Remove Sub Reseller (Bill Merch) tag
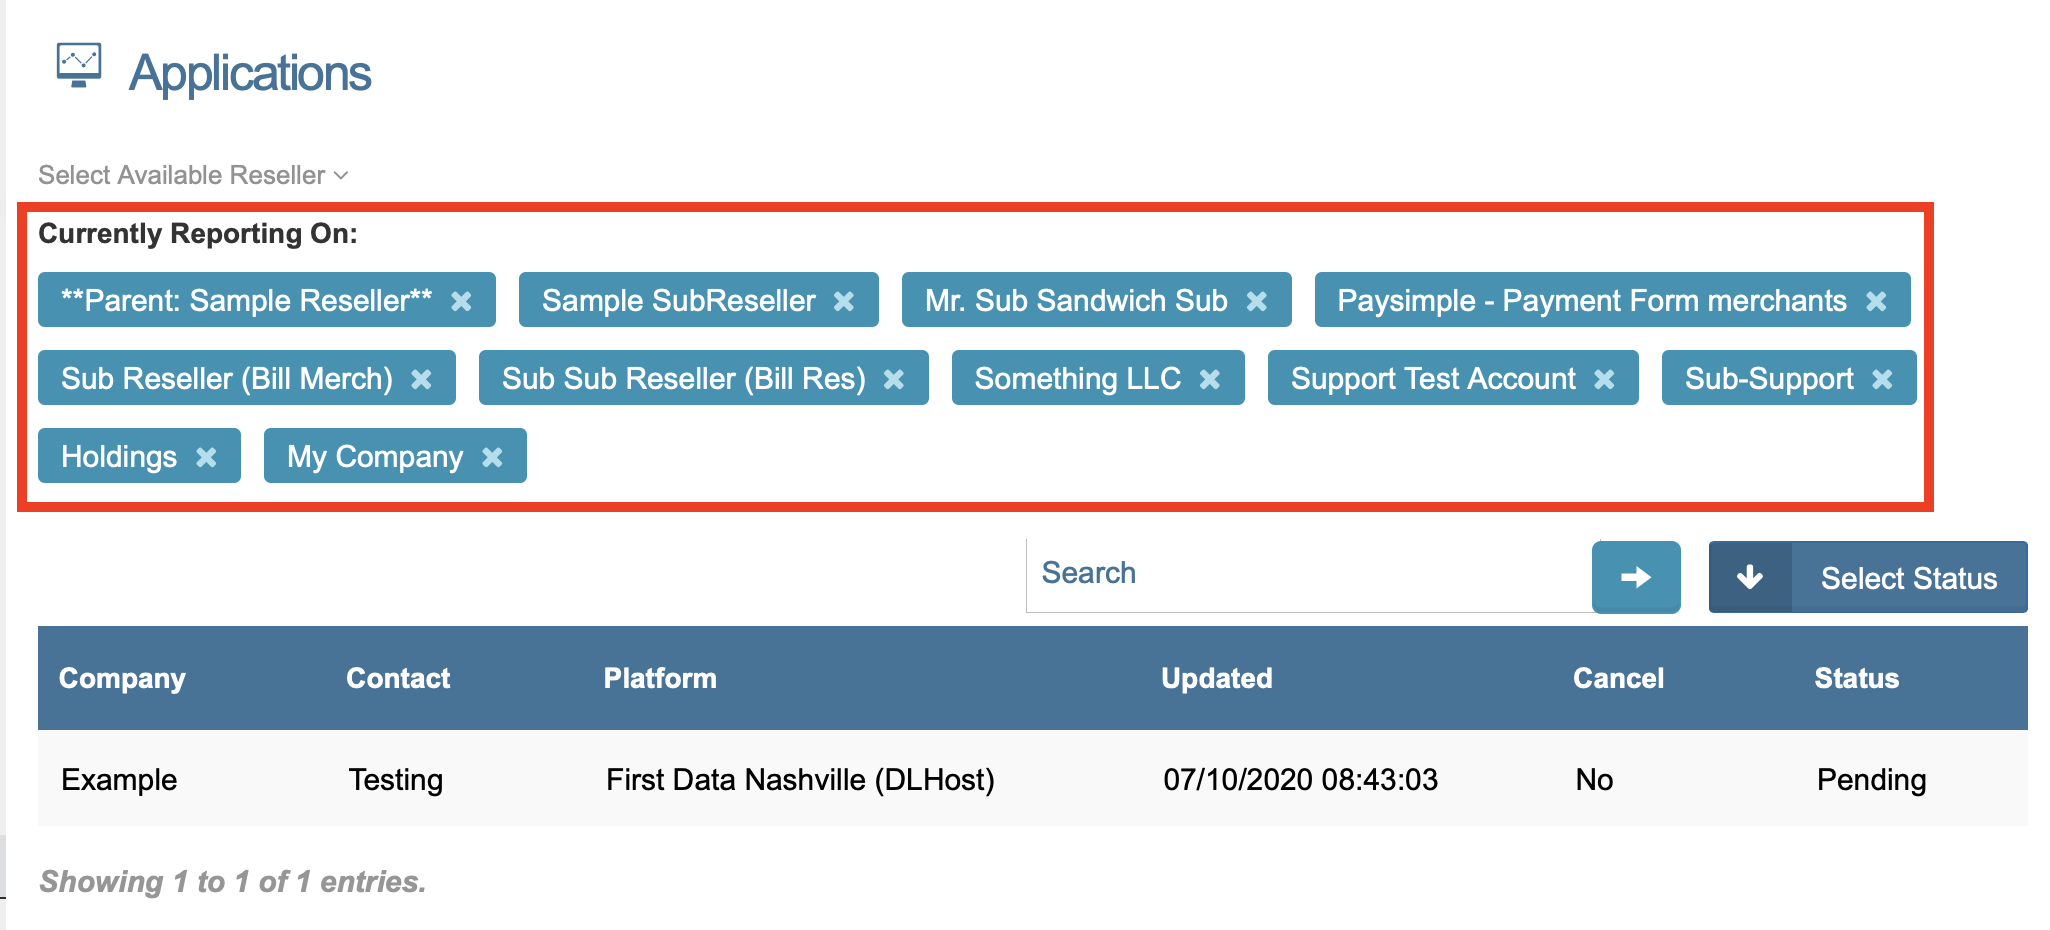The width and height of the screenshot is (2050, 930). [421, 379]
